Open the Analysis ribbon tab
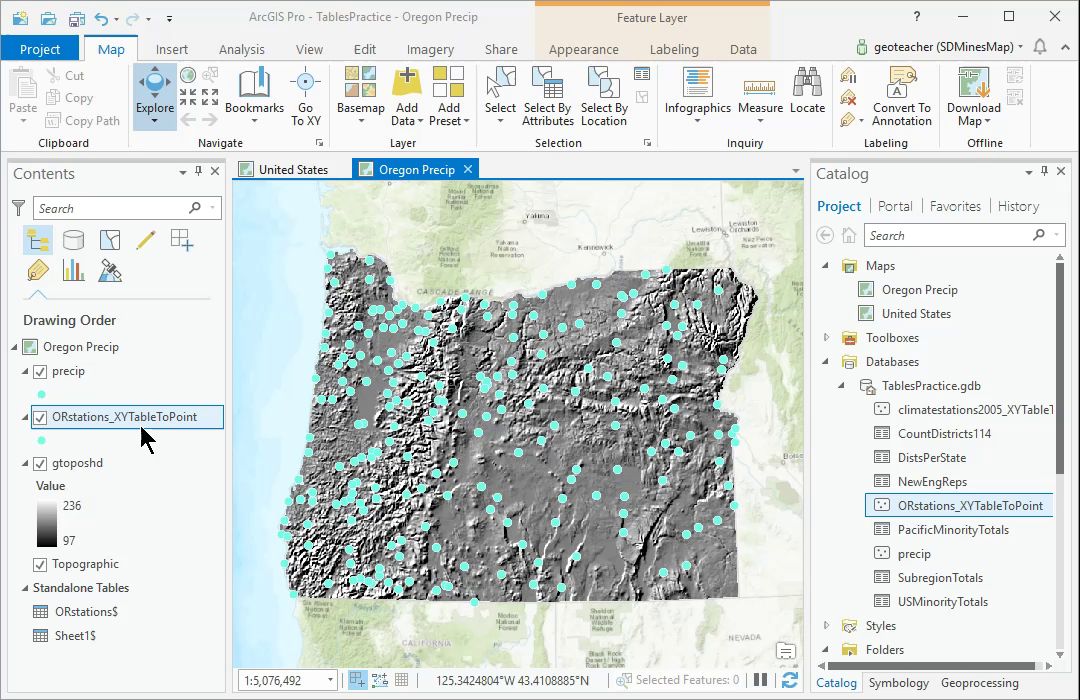This screenshot has height=700, width=1080. [241, 49]
